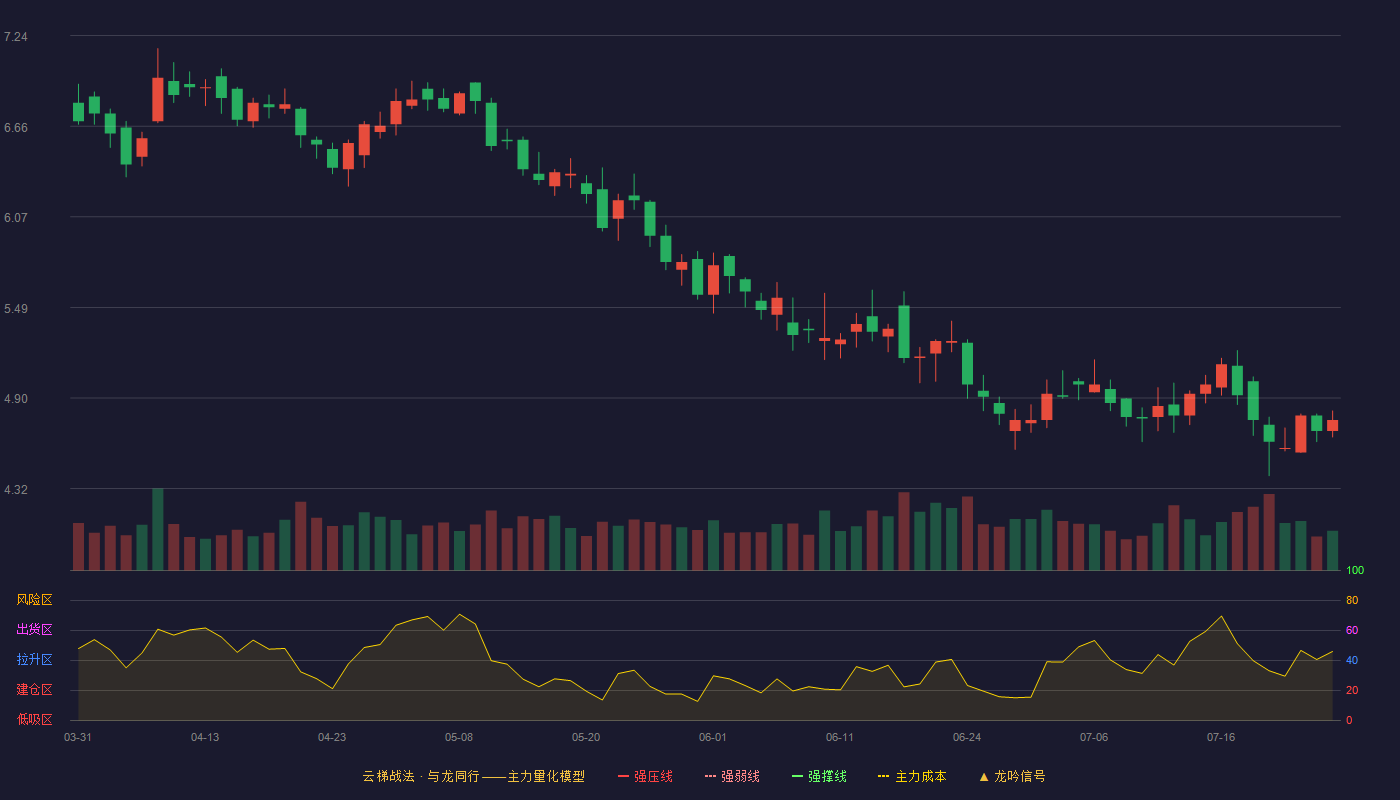The height and width of the screenshot is (800, 1400).
Task: Click the 20 indicator scale label
Action: coord(1352,691)
